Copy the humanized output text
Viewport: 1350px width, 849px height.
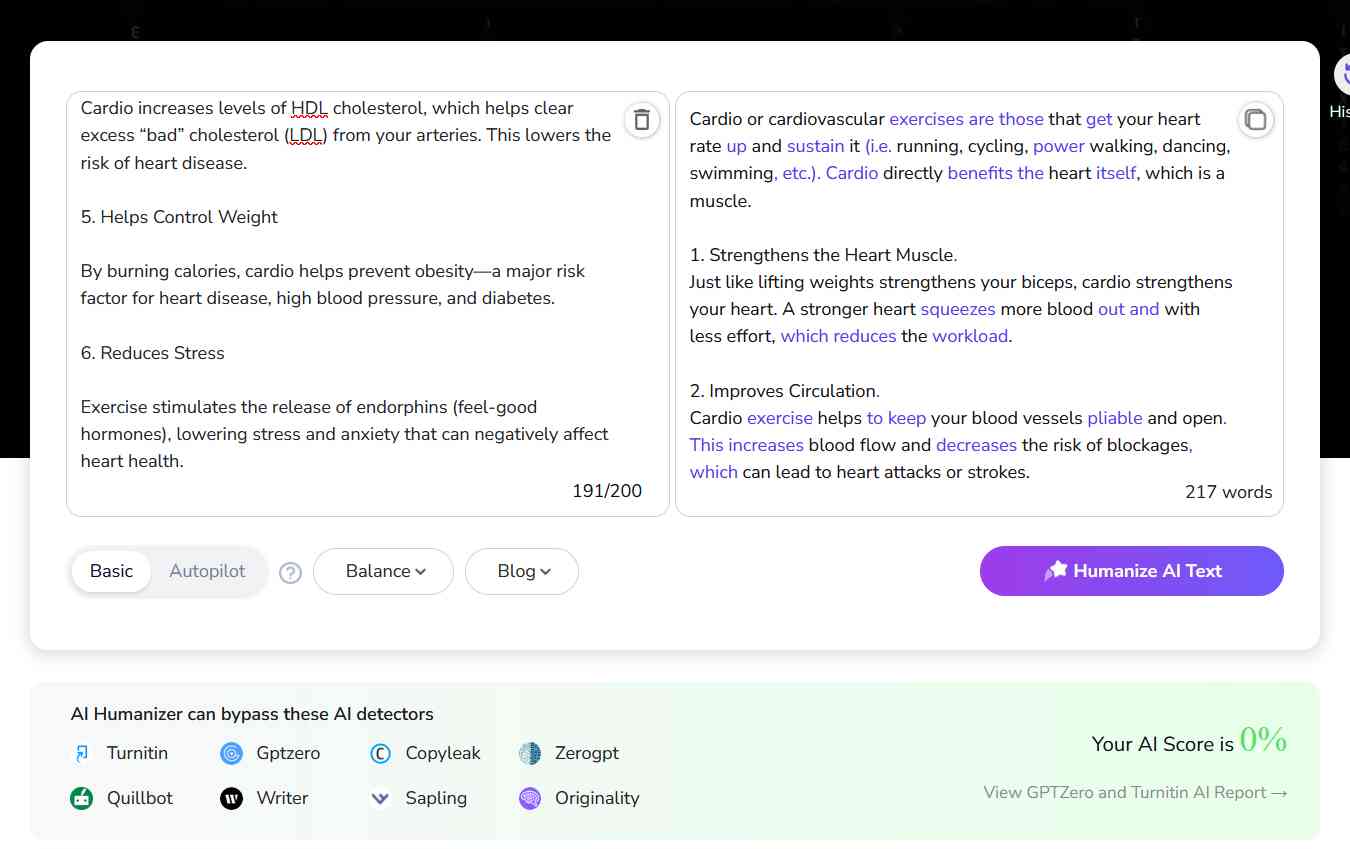[1256, 119]
